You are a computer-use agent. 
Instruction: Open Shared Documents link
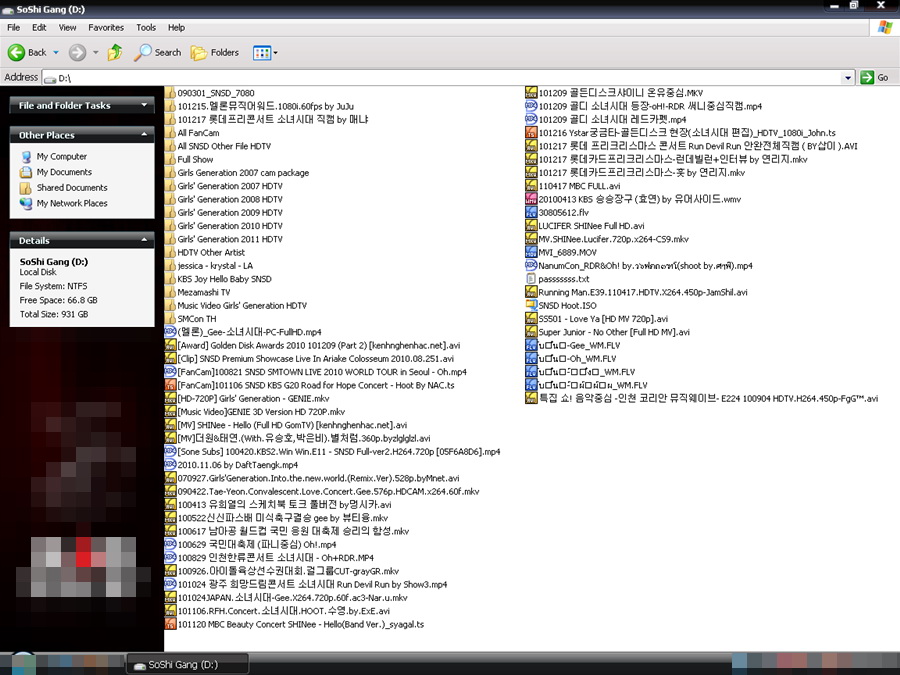click(72, 187)
